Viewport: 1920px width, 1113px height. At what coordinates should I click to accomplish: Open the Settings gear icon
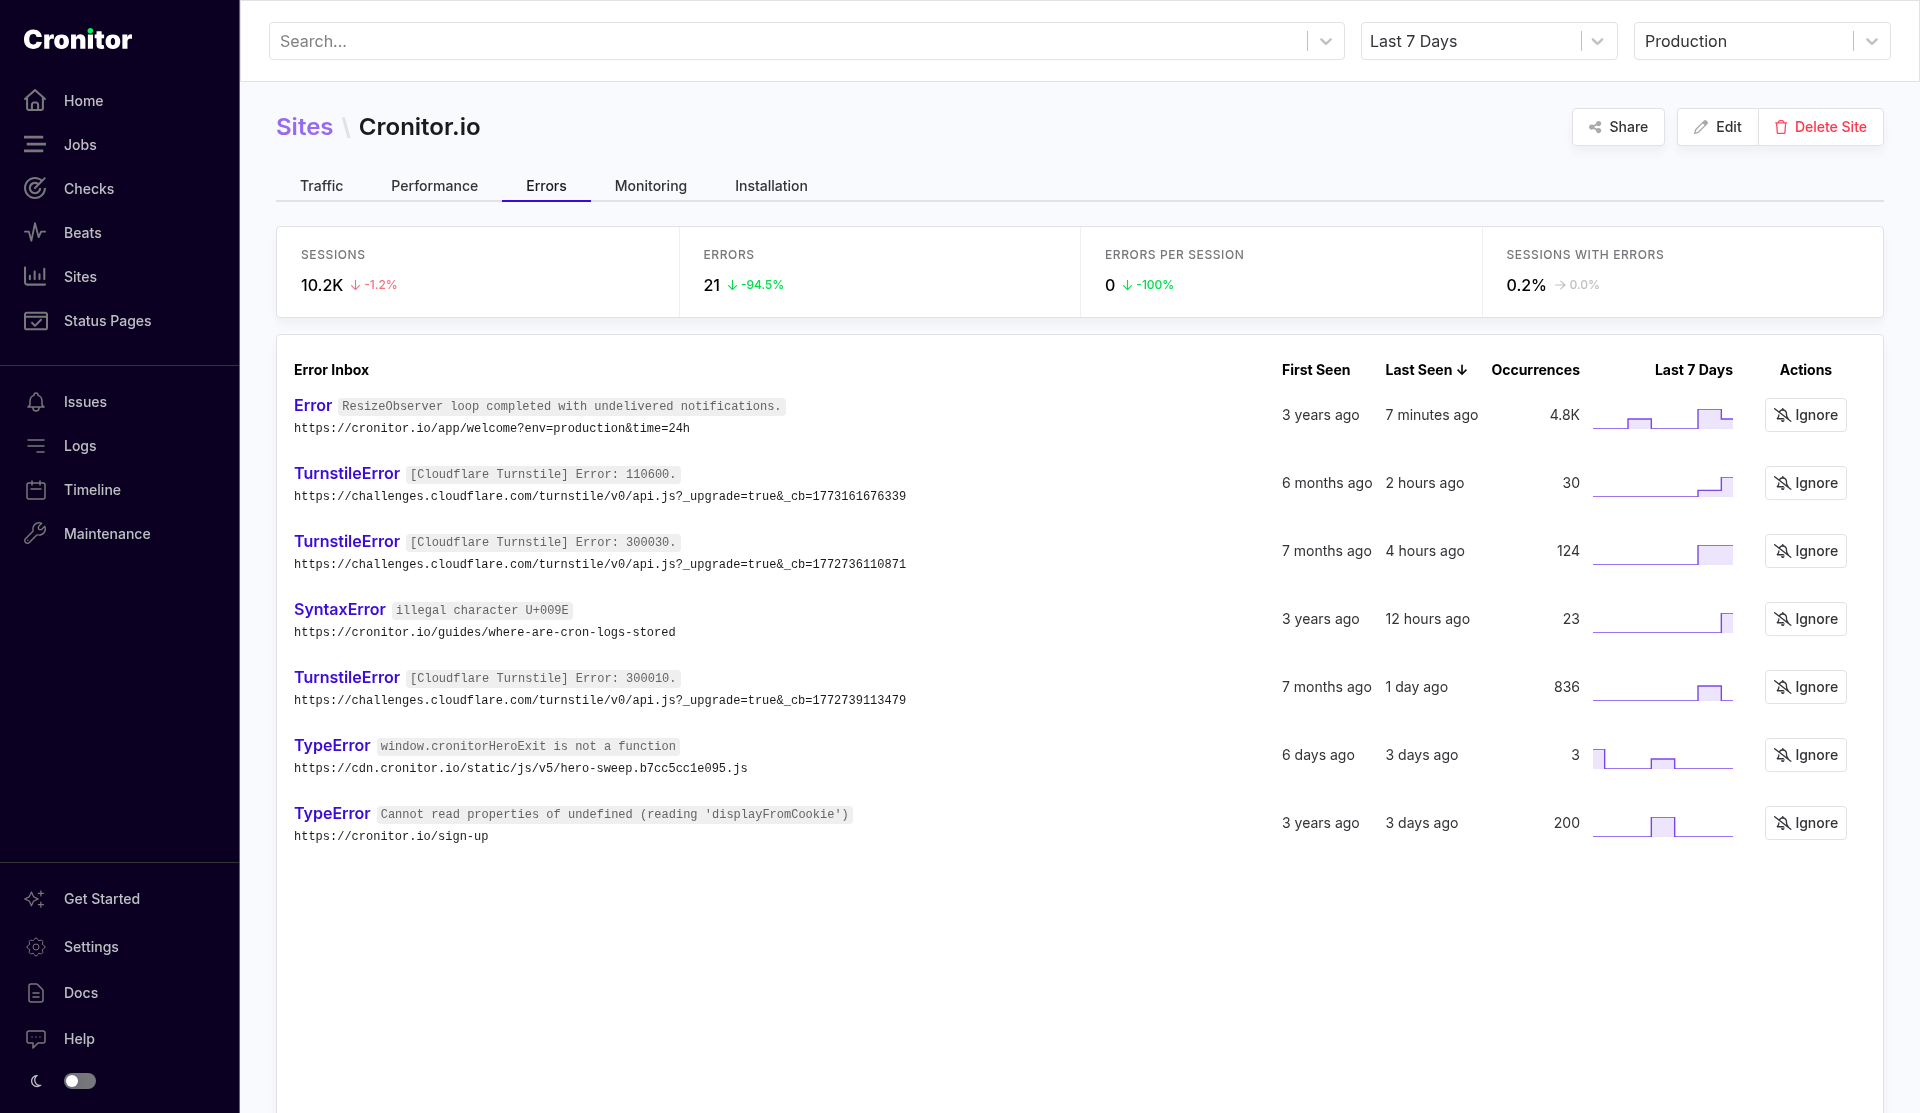(35, 947)
